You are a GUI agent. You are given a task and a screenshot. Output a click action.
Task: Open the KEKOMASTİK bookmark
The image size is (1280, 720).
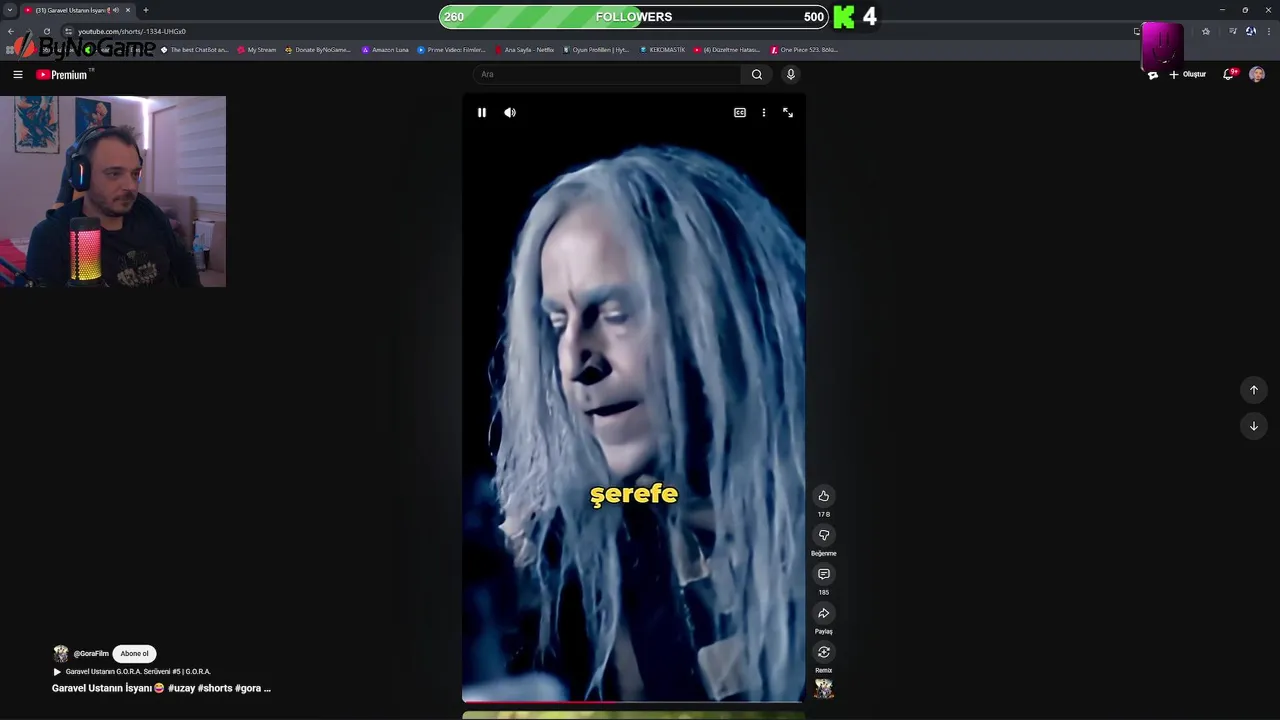662,50
